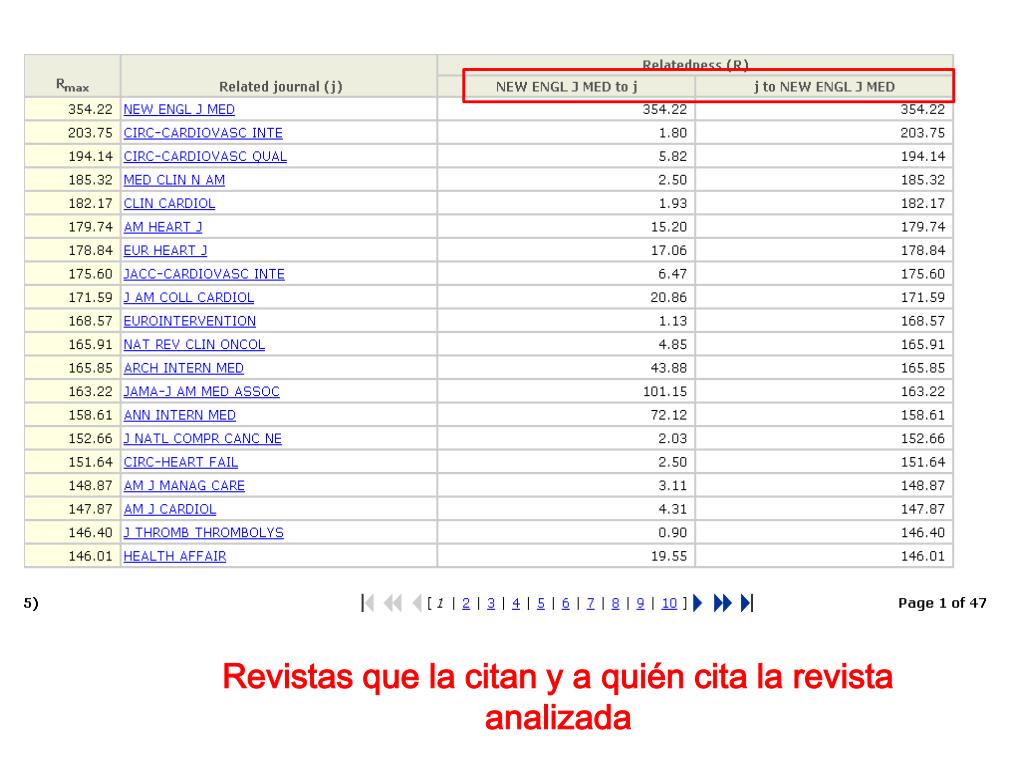Click the skip back ten pages arrow

pyautogui.click(x=393, y=603)
